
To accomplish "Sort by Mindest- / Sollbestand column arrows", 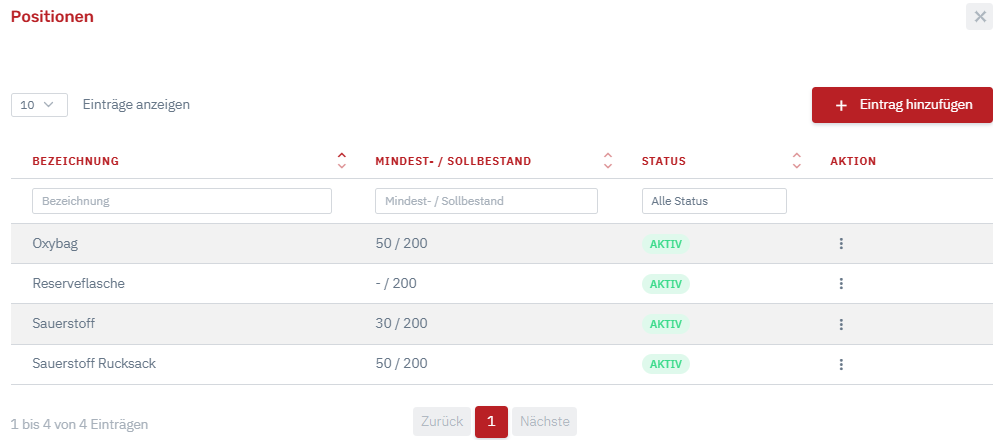I will 607,161.
